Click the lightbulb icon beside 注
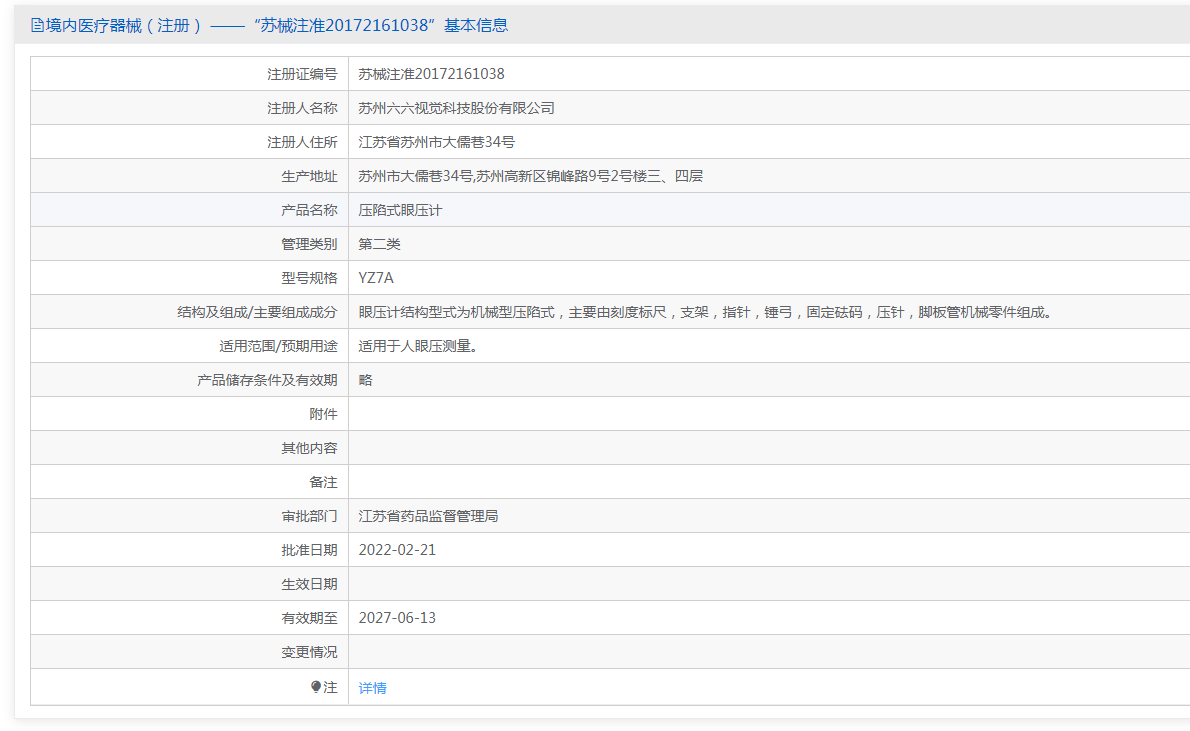The height and width of the screenshot is (731, 1190). pos(316,687)
